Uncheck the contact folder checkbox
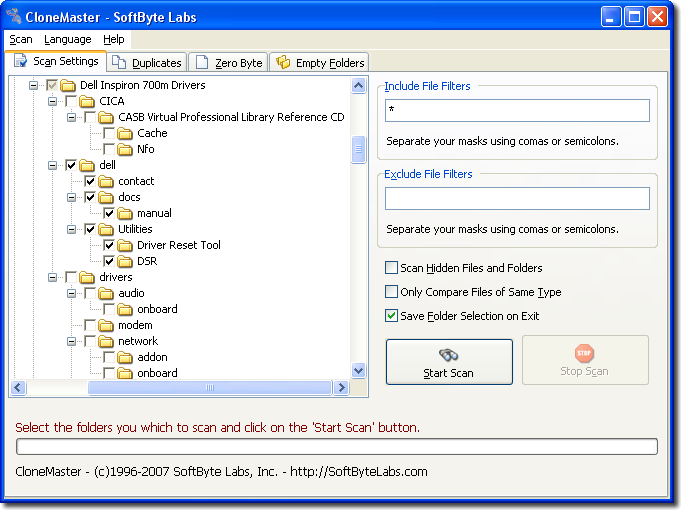Screen dimensions: 681x510 click(90, 181)
